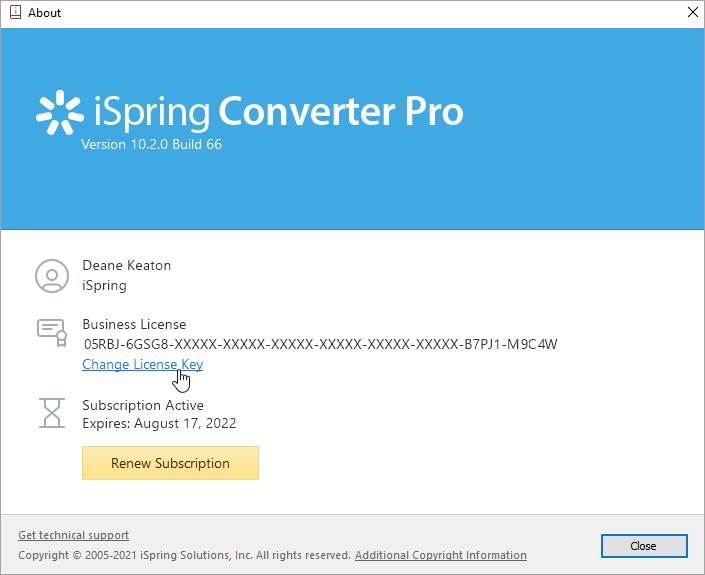
Task: Click the iSpring company name under user
Action: pyautogui.click(x=104, y=285)
